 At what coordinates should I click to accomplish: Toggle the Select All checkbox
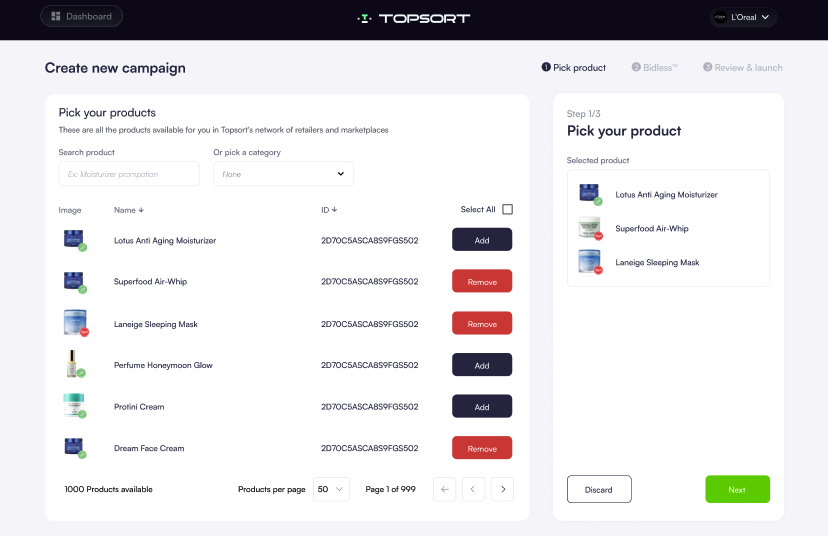(507, 209)
